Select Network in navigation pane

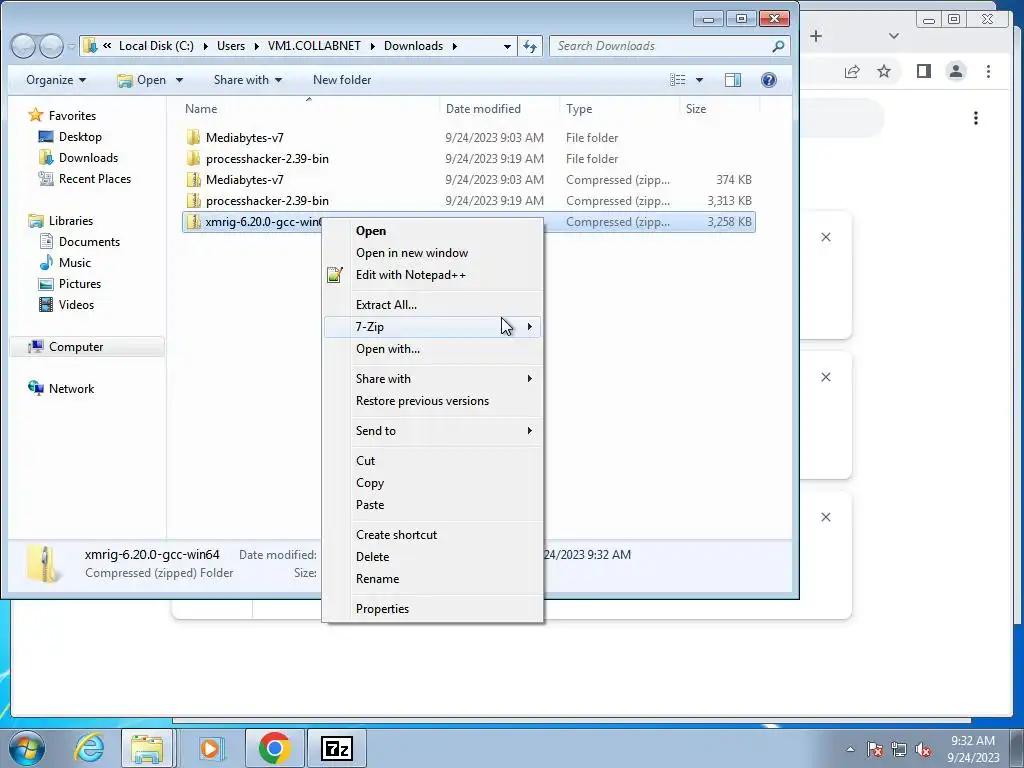point(61,389)
